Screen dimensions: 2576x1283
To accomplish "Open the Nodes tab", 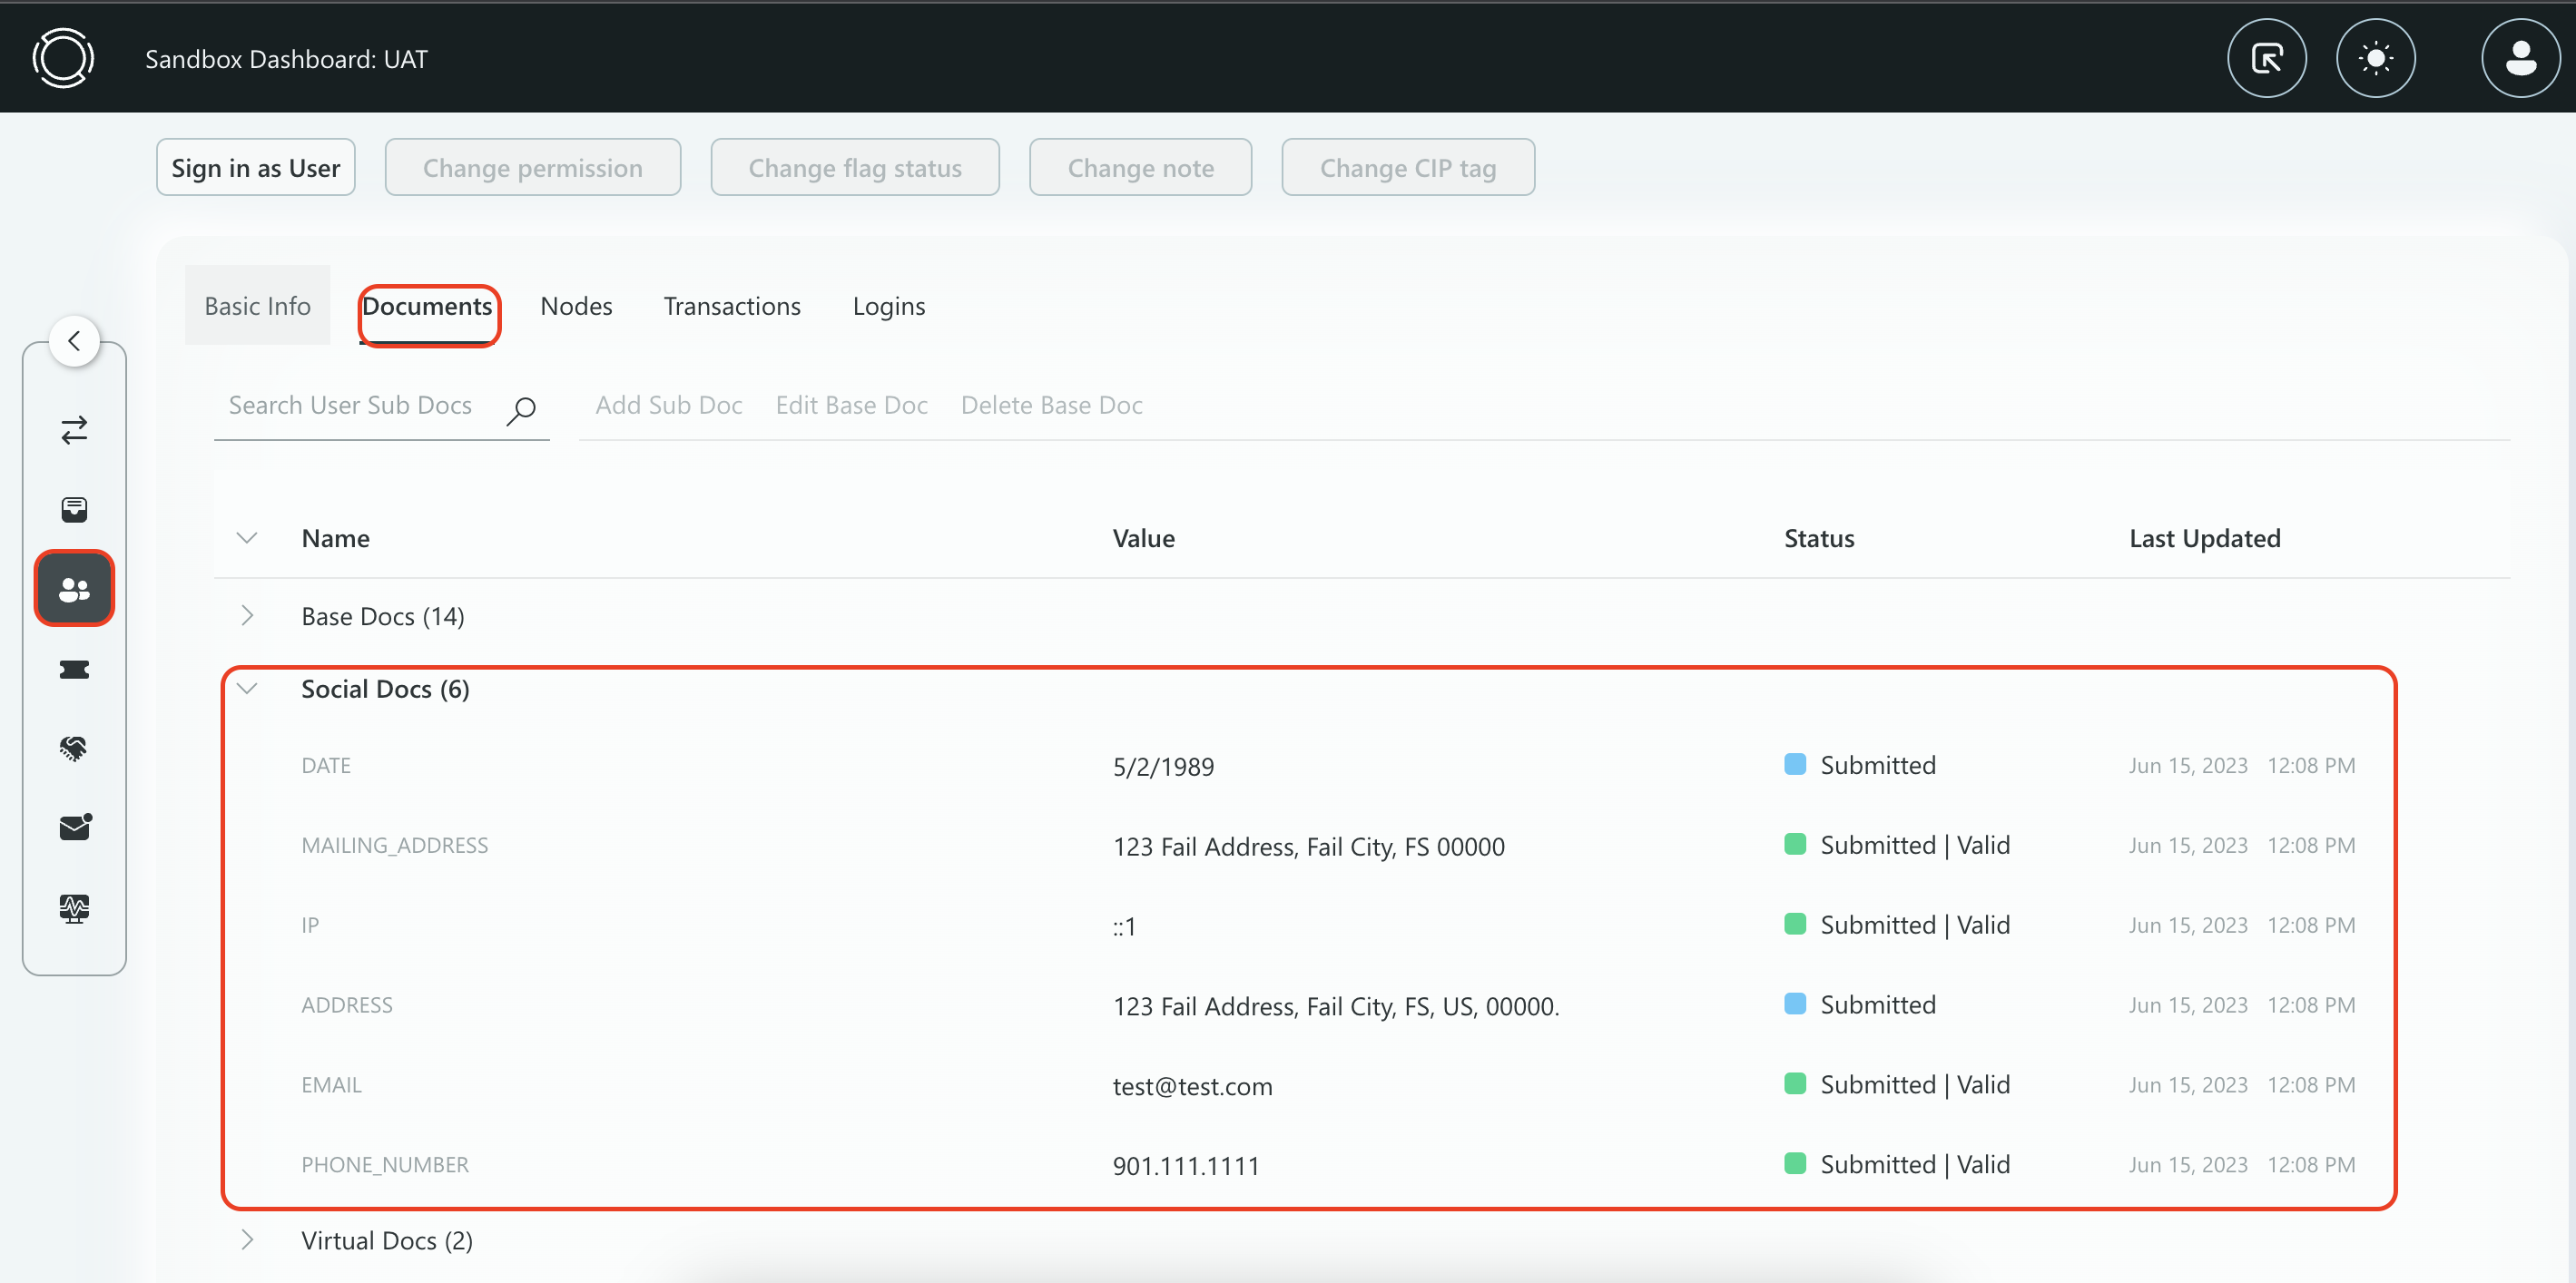I will pos(576,306).
